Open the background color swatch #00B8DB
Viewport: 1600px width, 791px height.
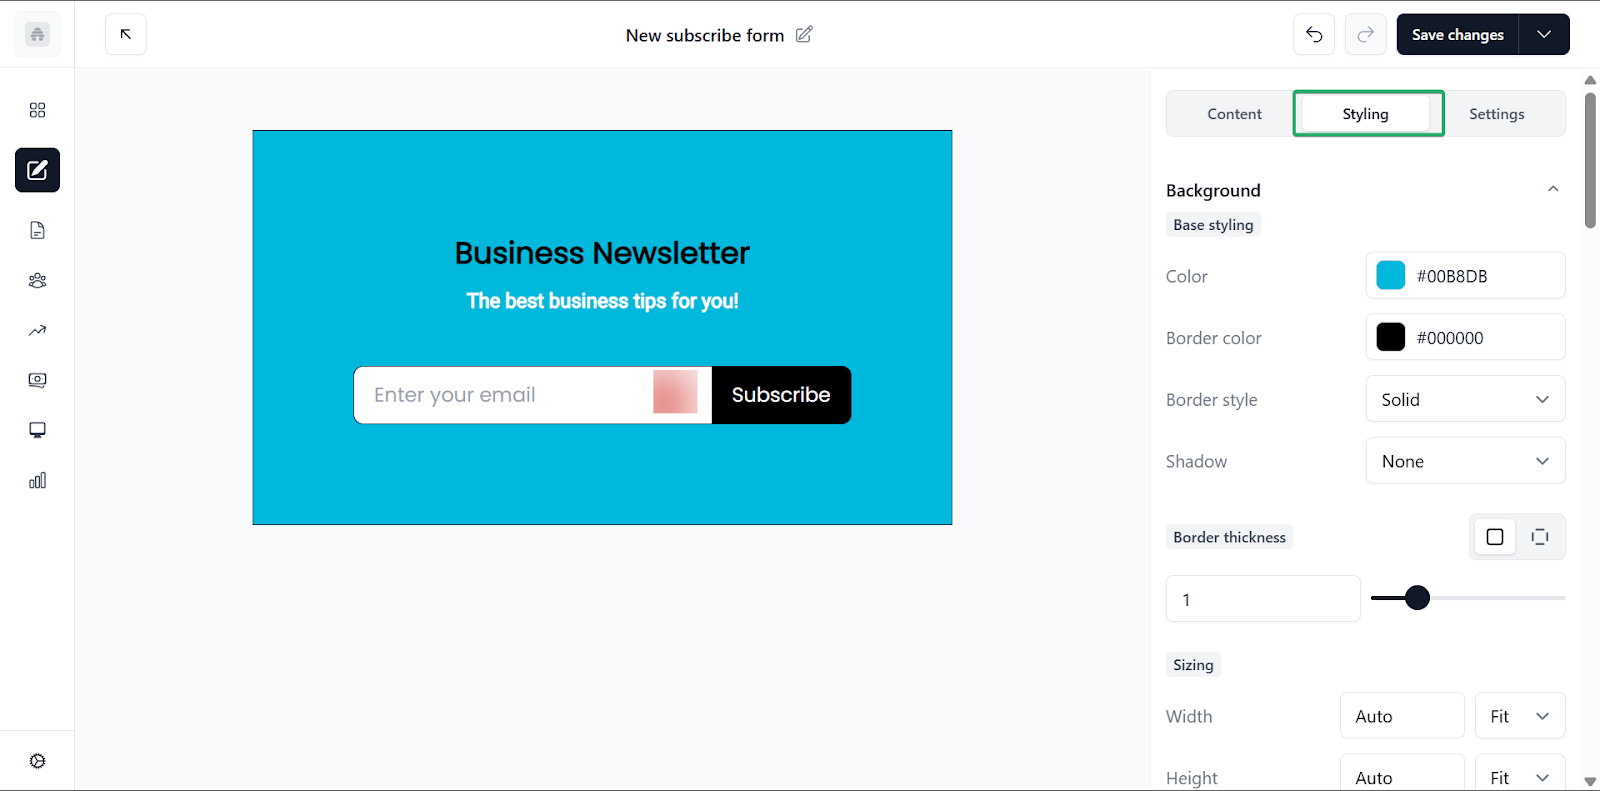[1390, 275]
